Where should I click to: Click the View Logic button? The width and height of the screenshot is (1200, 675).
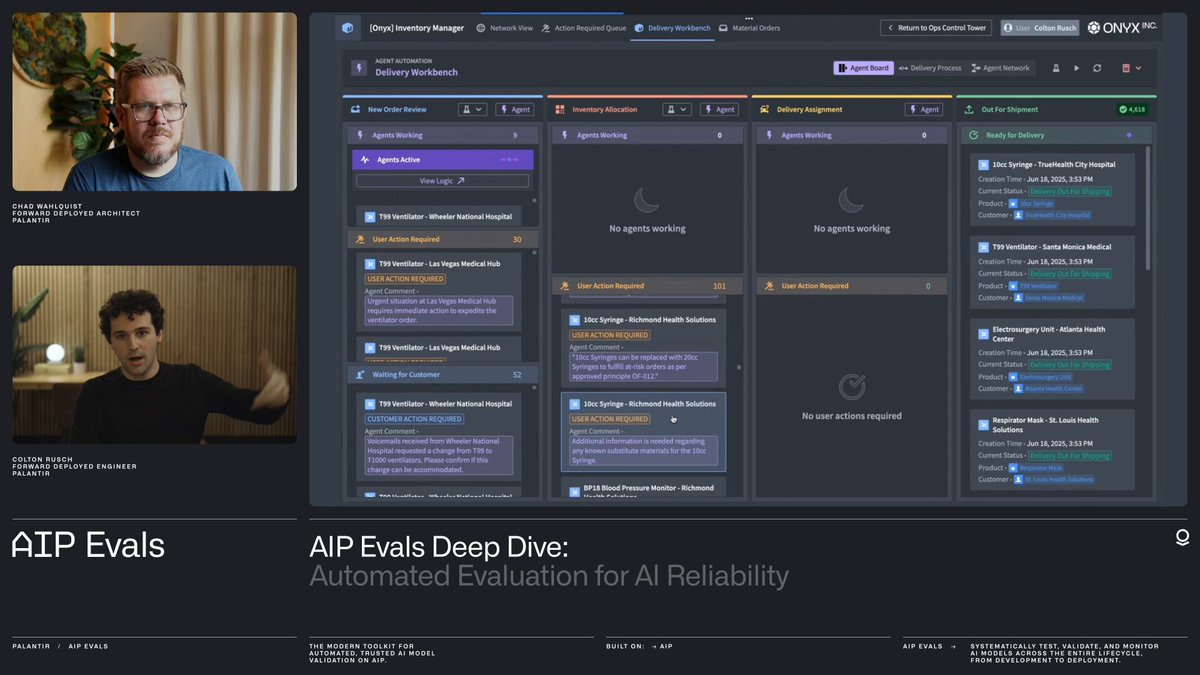442,181
